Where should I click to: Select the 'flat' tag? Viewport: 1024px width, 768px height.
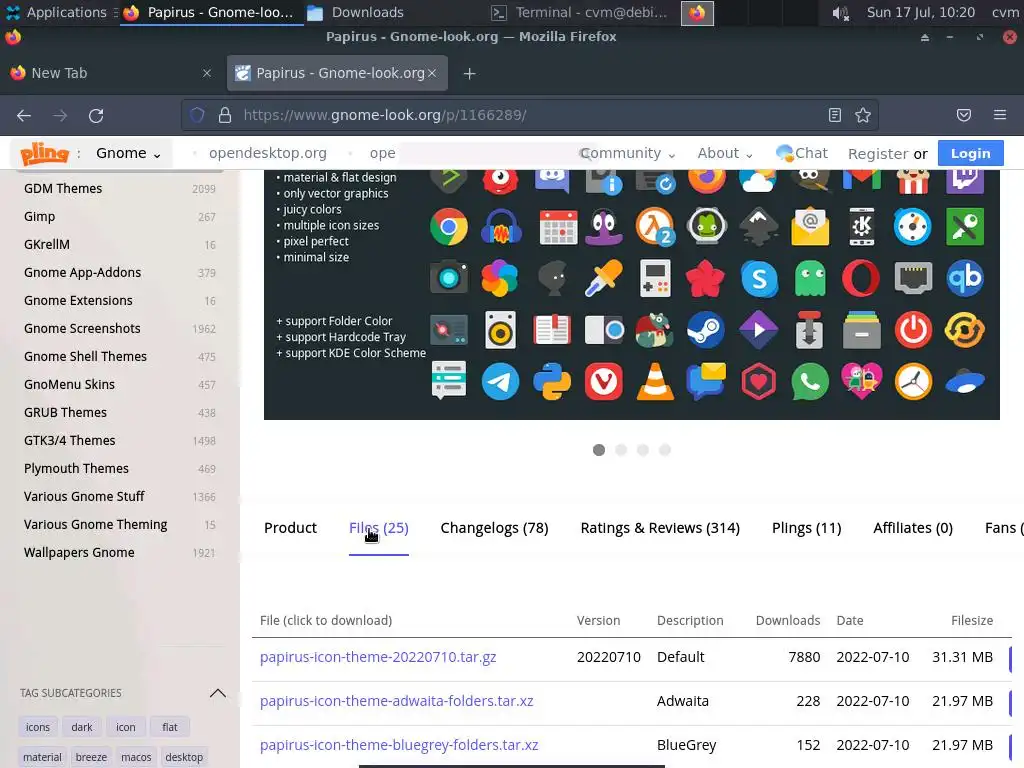click(x=170, y=727)
